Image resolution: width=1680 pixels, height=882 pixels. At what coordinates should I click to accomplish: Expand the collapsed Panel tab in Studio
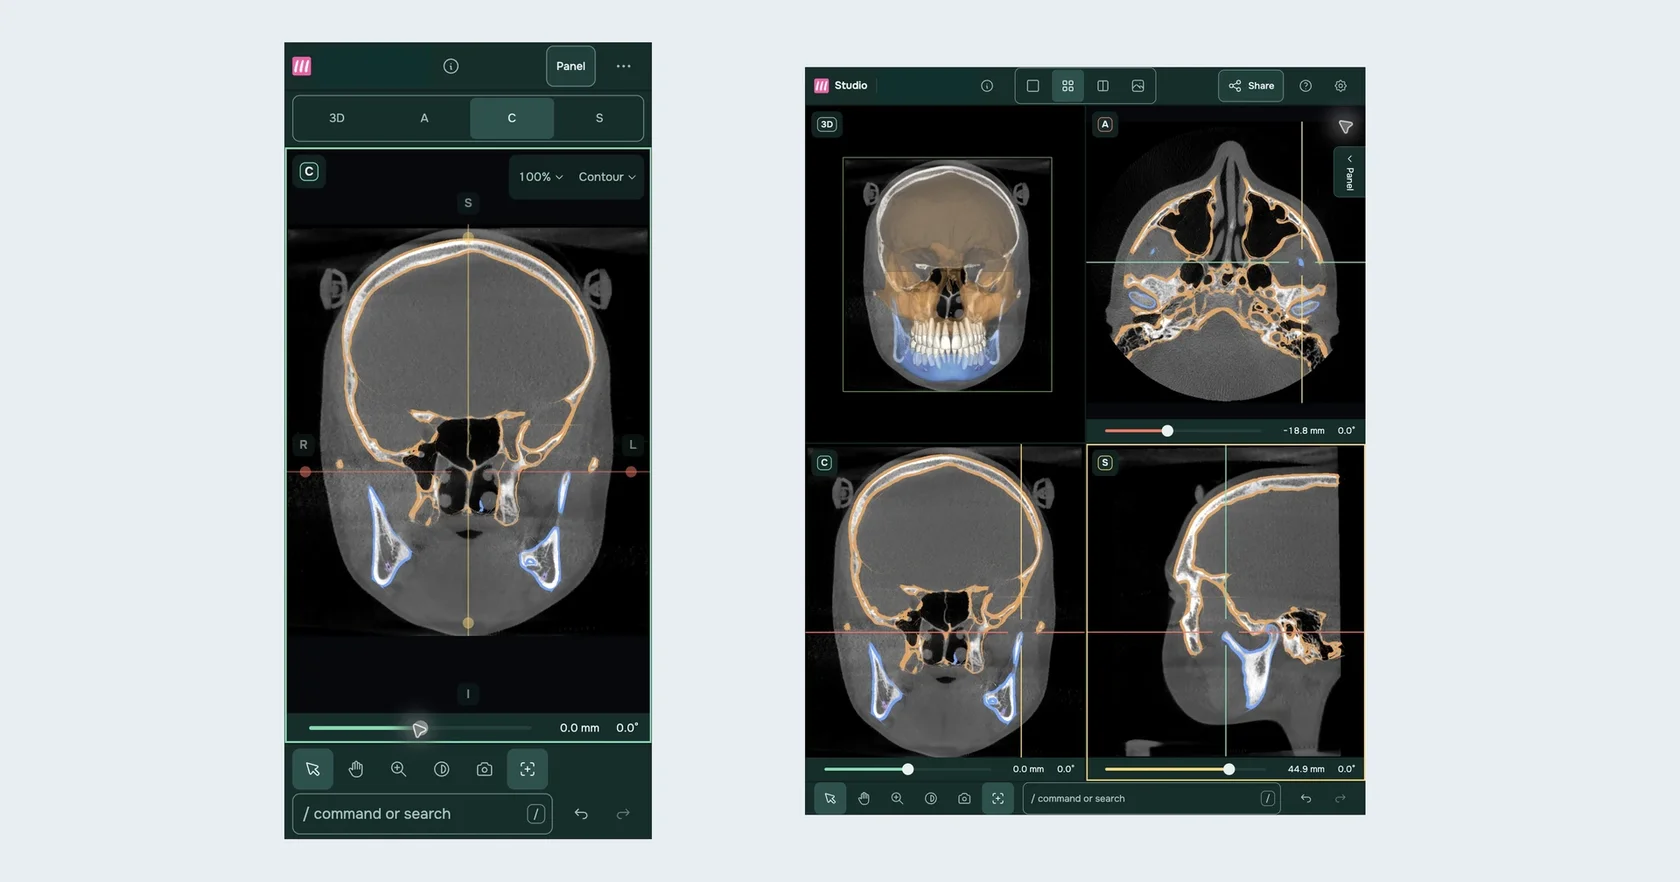pyautogui.click(x=1349, y=172)
